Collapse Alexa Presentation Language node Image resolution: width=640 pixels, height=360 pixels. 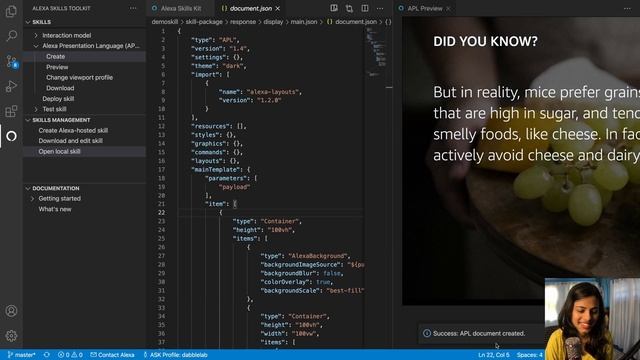tap(36, 46)
